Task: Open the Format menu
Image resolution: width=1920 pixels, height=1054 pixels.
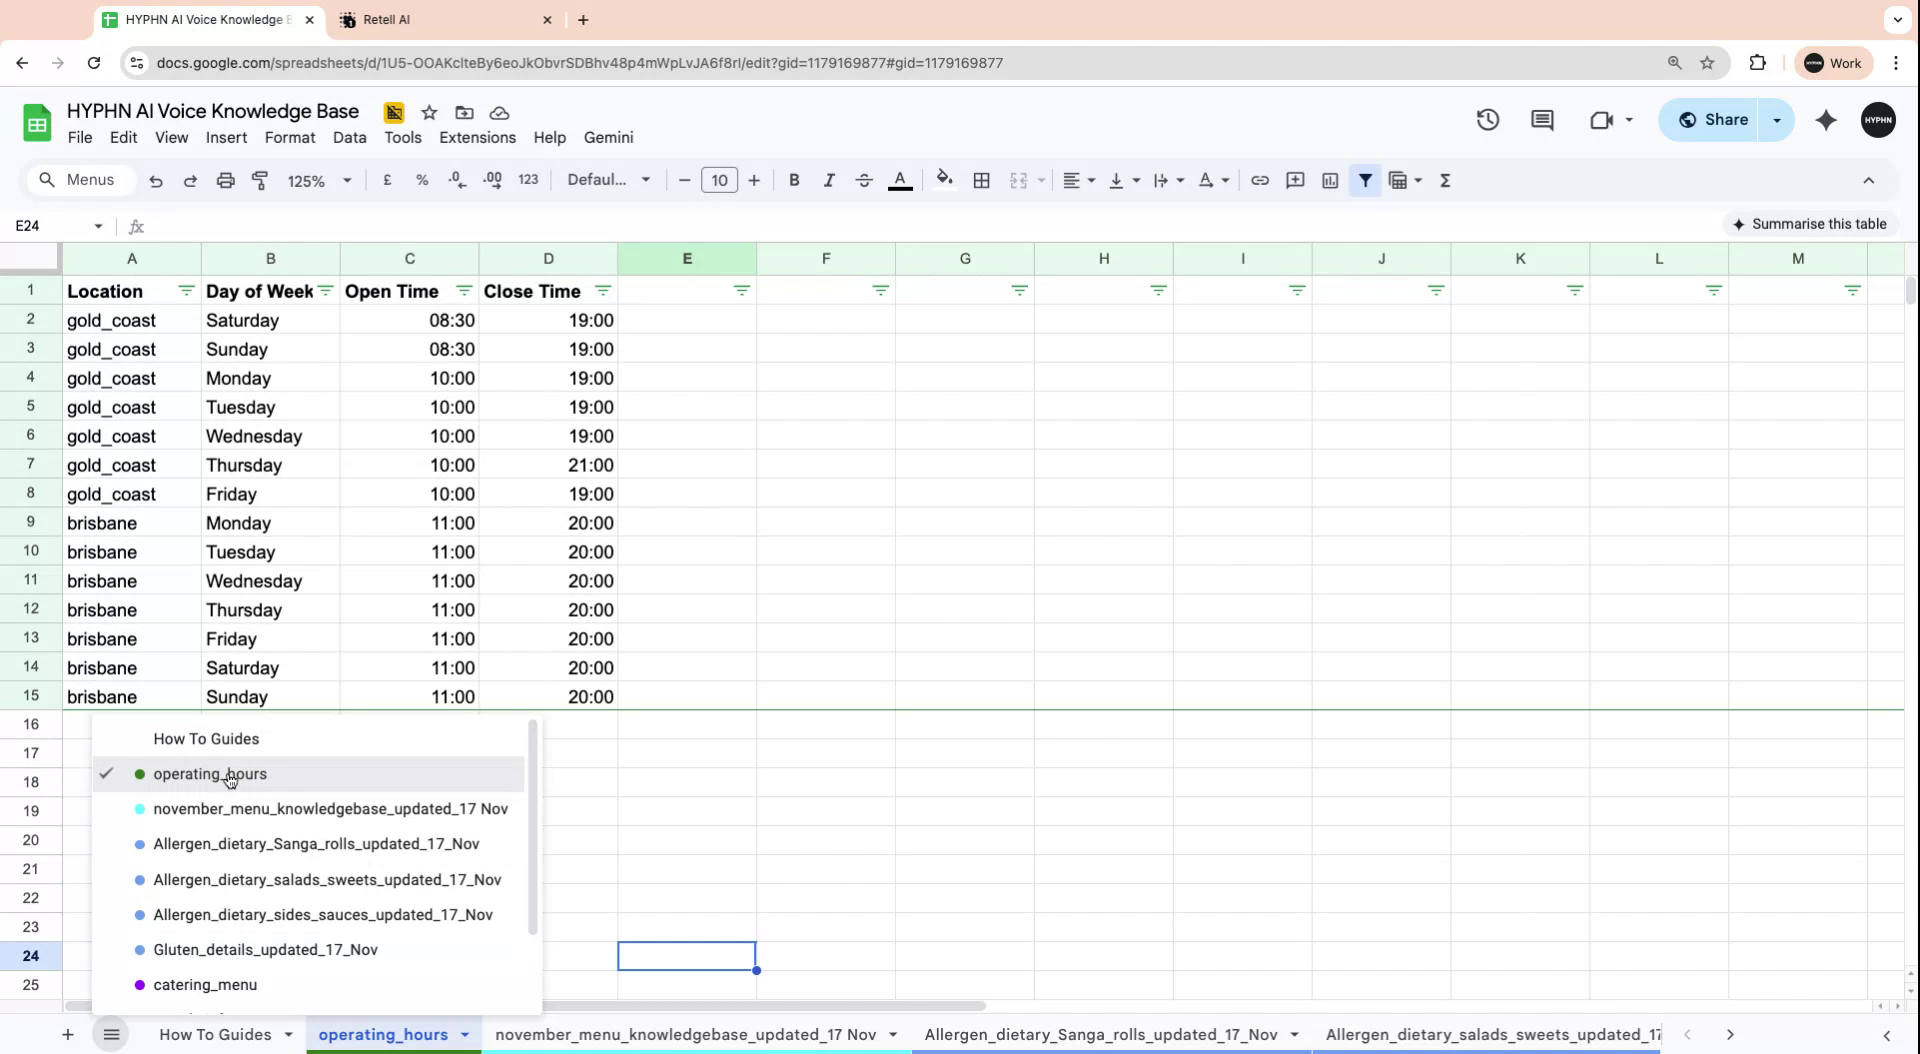Action: [289, 137]
